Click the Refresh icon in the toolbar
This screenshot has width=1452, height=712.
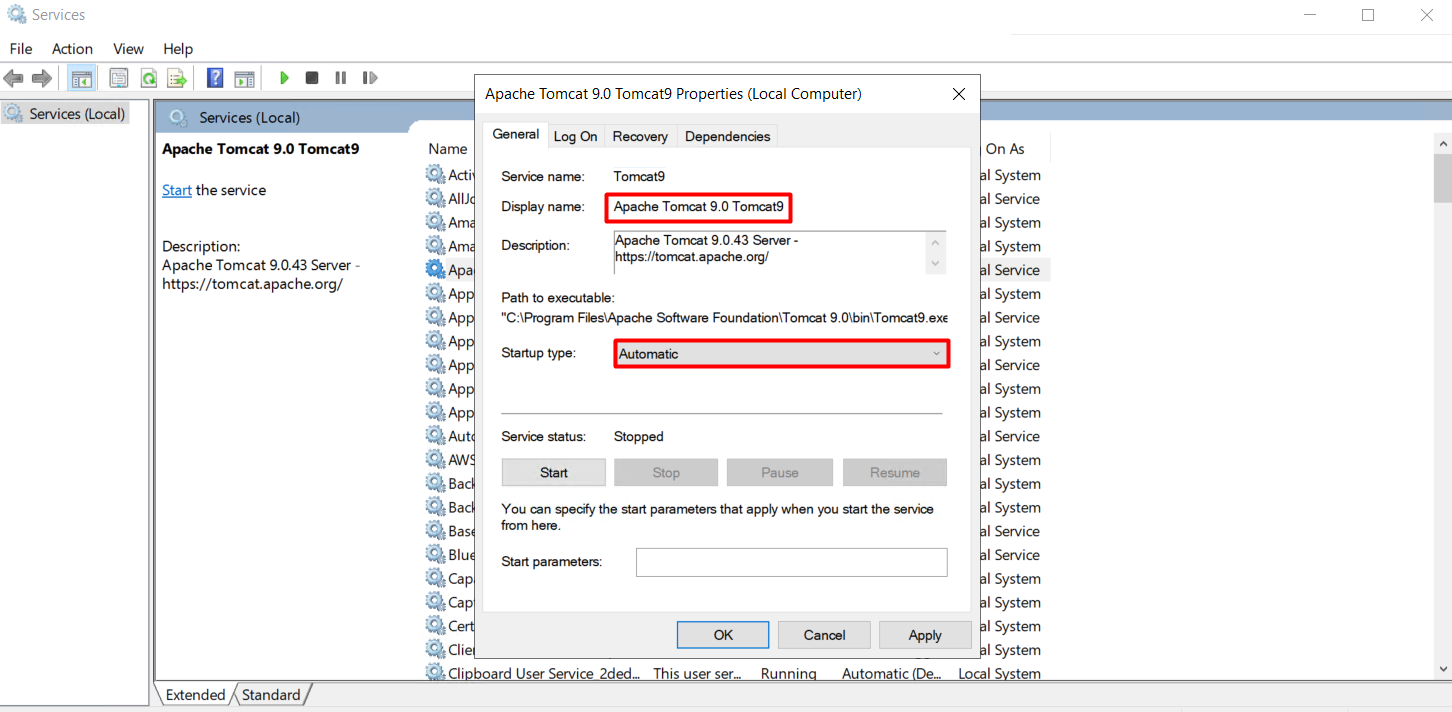[x=149, y=77]
